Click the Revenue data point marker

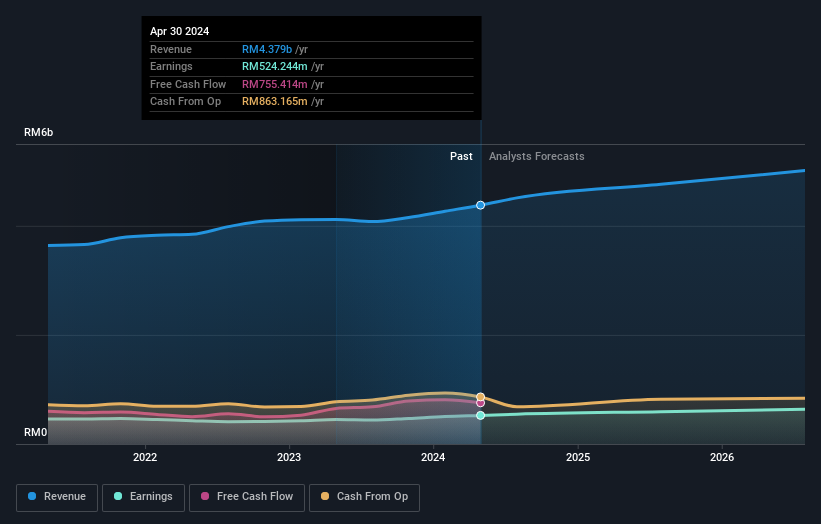(480, 205)
